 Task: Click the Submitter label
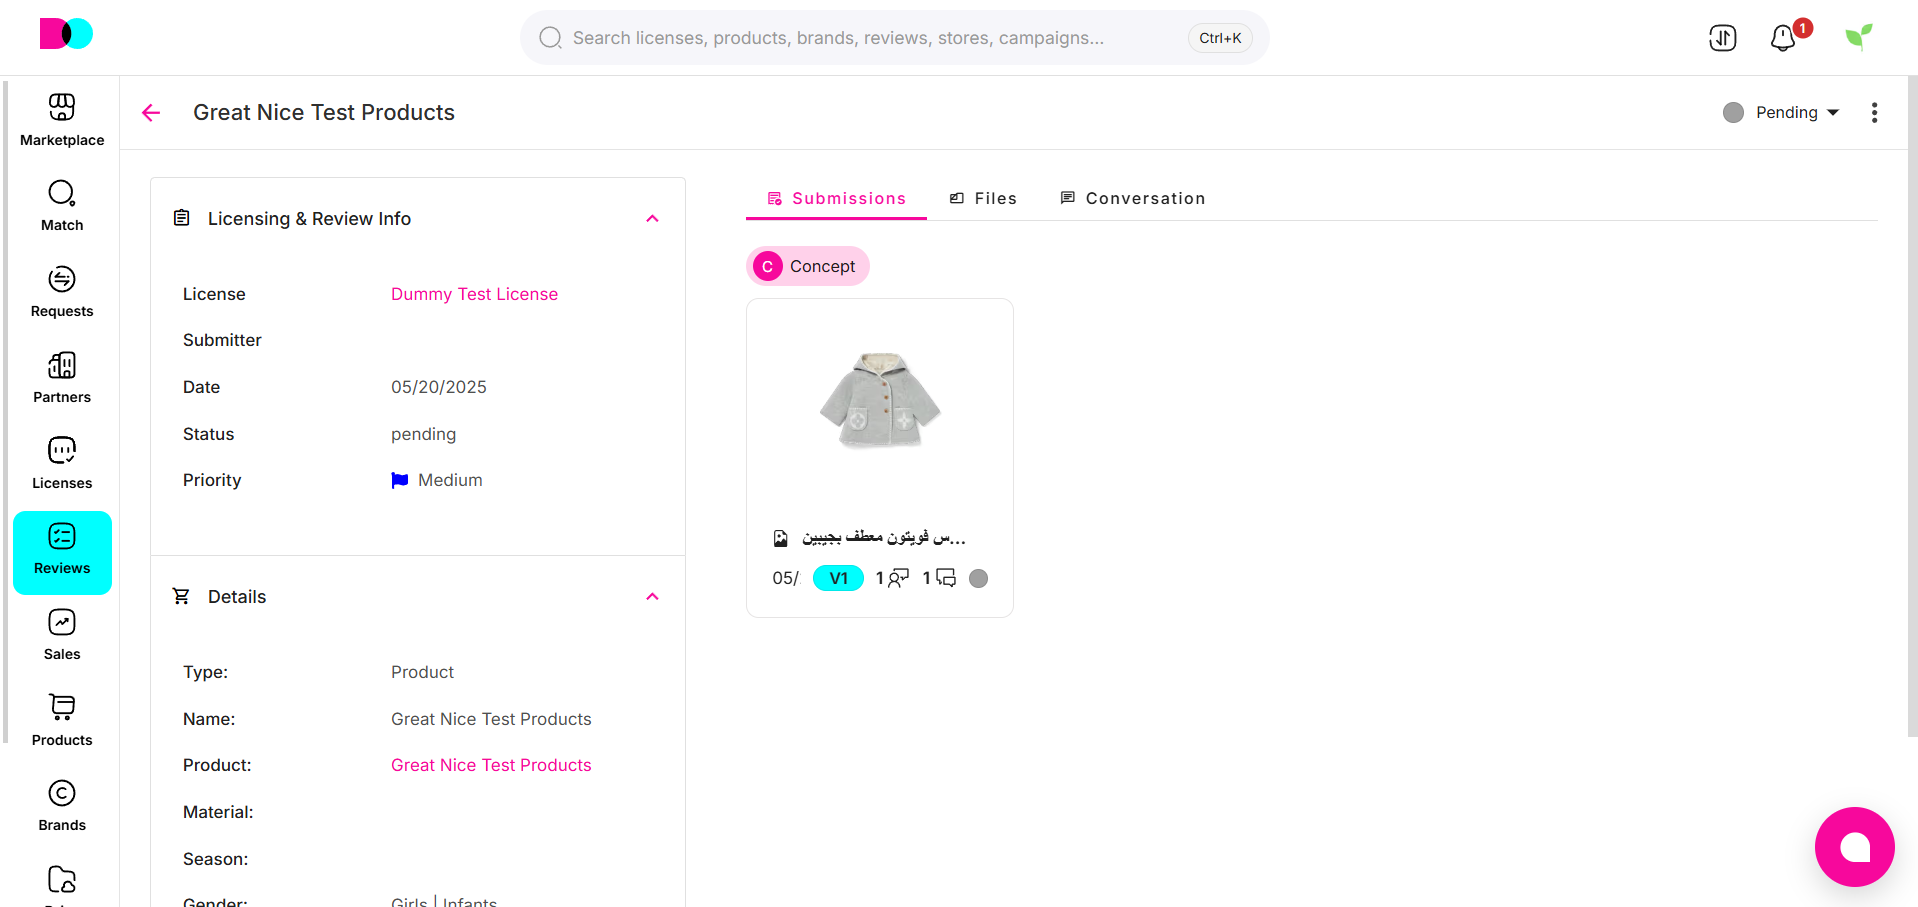pos(222,340)
